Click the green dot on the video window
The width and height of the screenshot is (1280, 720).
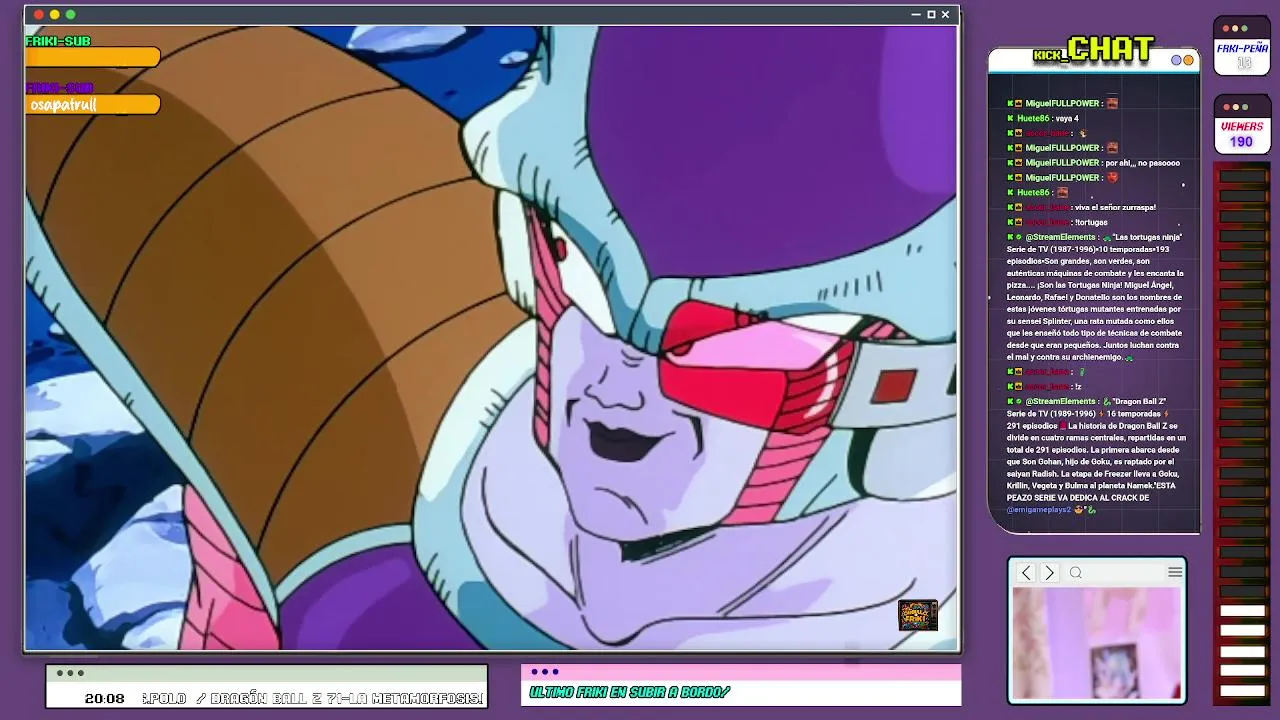[x=71, y=15]
